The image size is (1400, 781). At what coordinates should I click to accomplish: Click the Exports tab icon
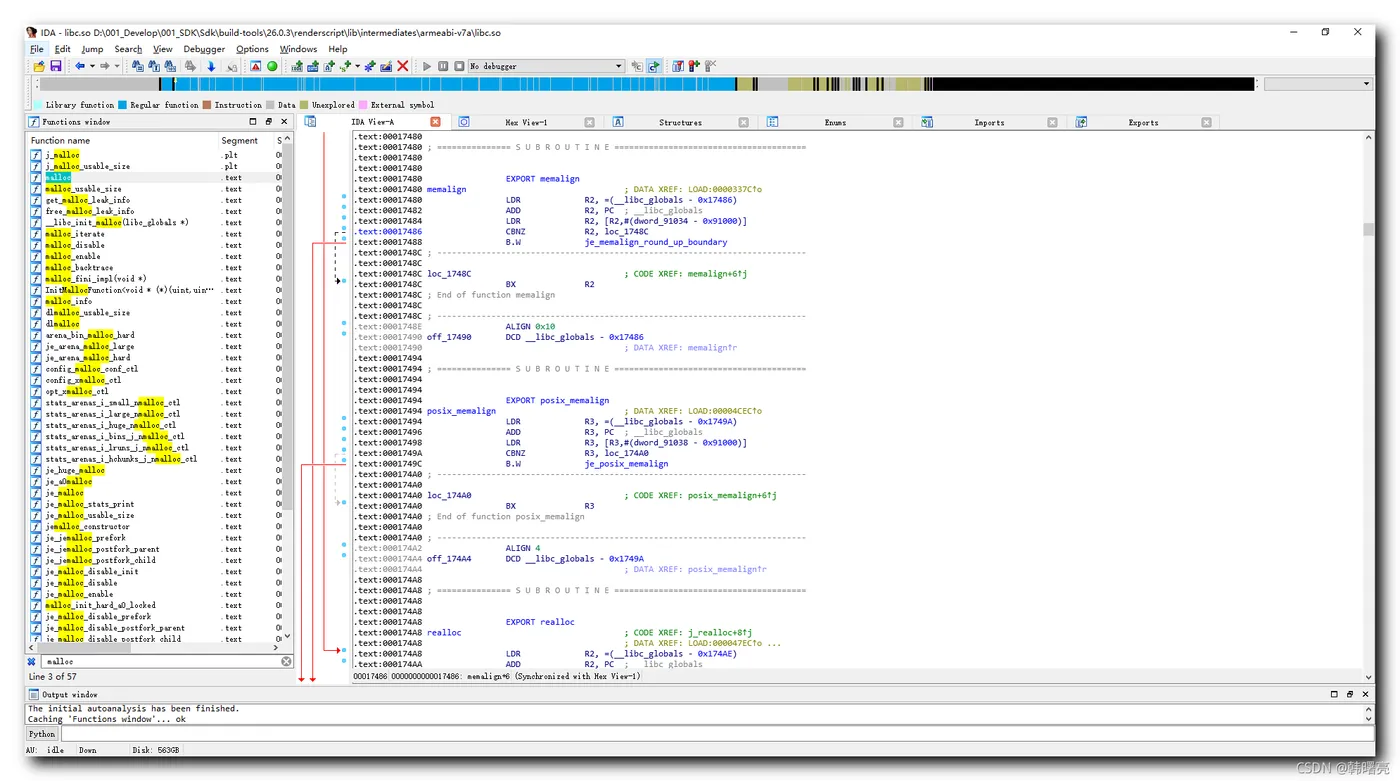click(x=1081, y=122)
